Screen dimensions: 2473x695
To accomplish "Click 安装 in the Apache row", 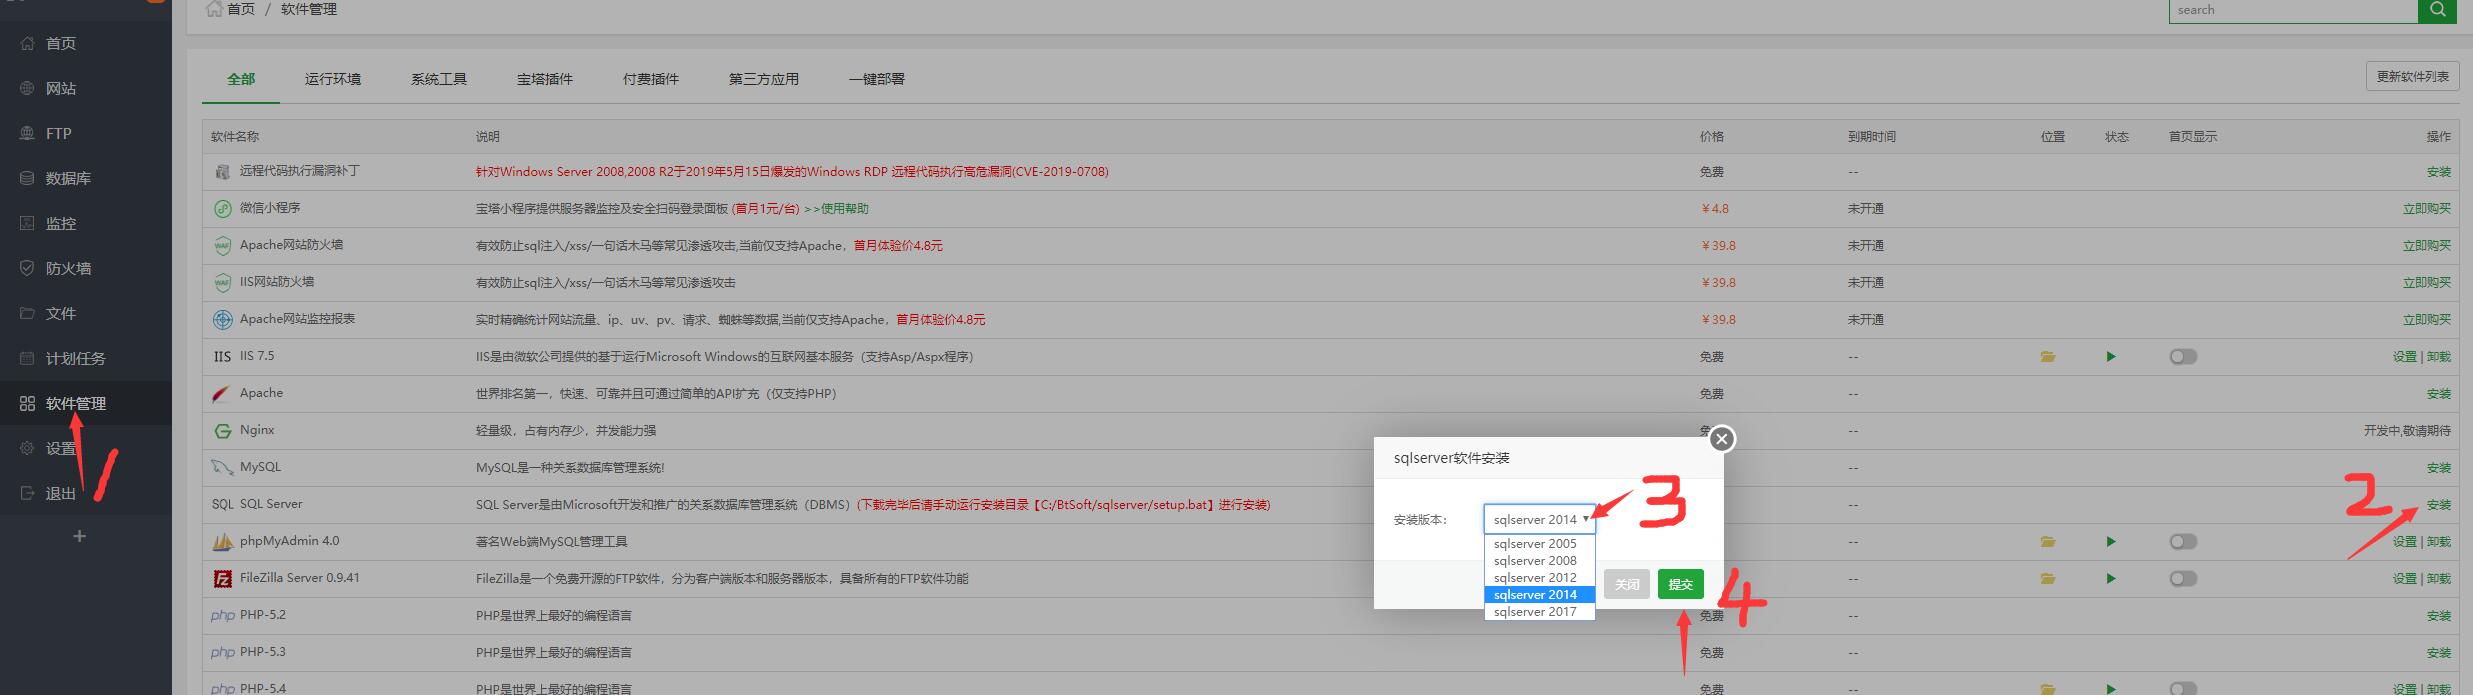I will pyautogui.click(x=2439, y=394).
